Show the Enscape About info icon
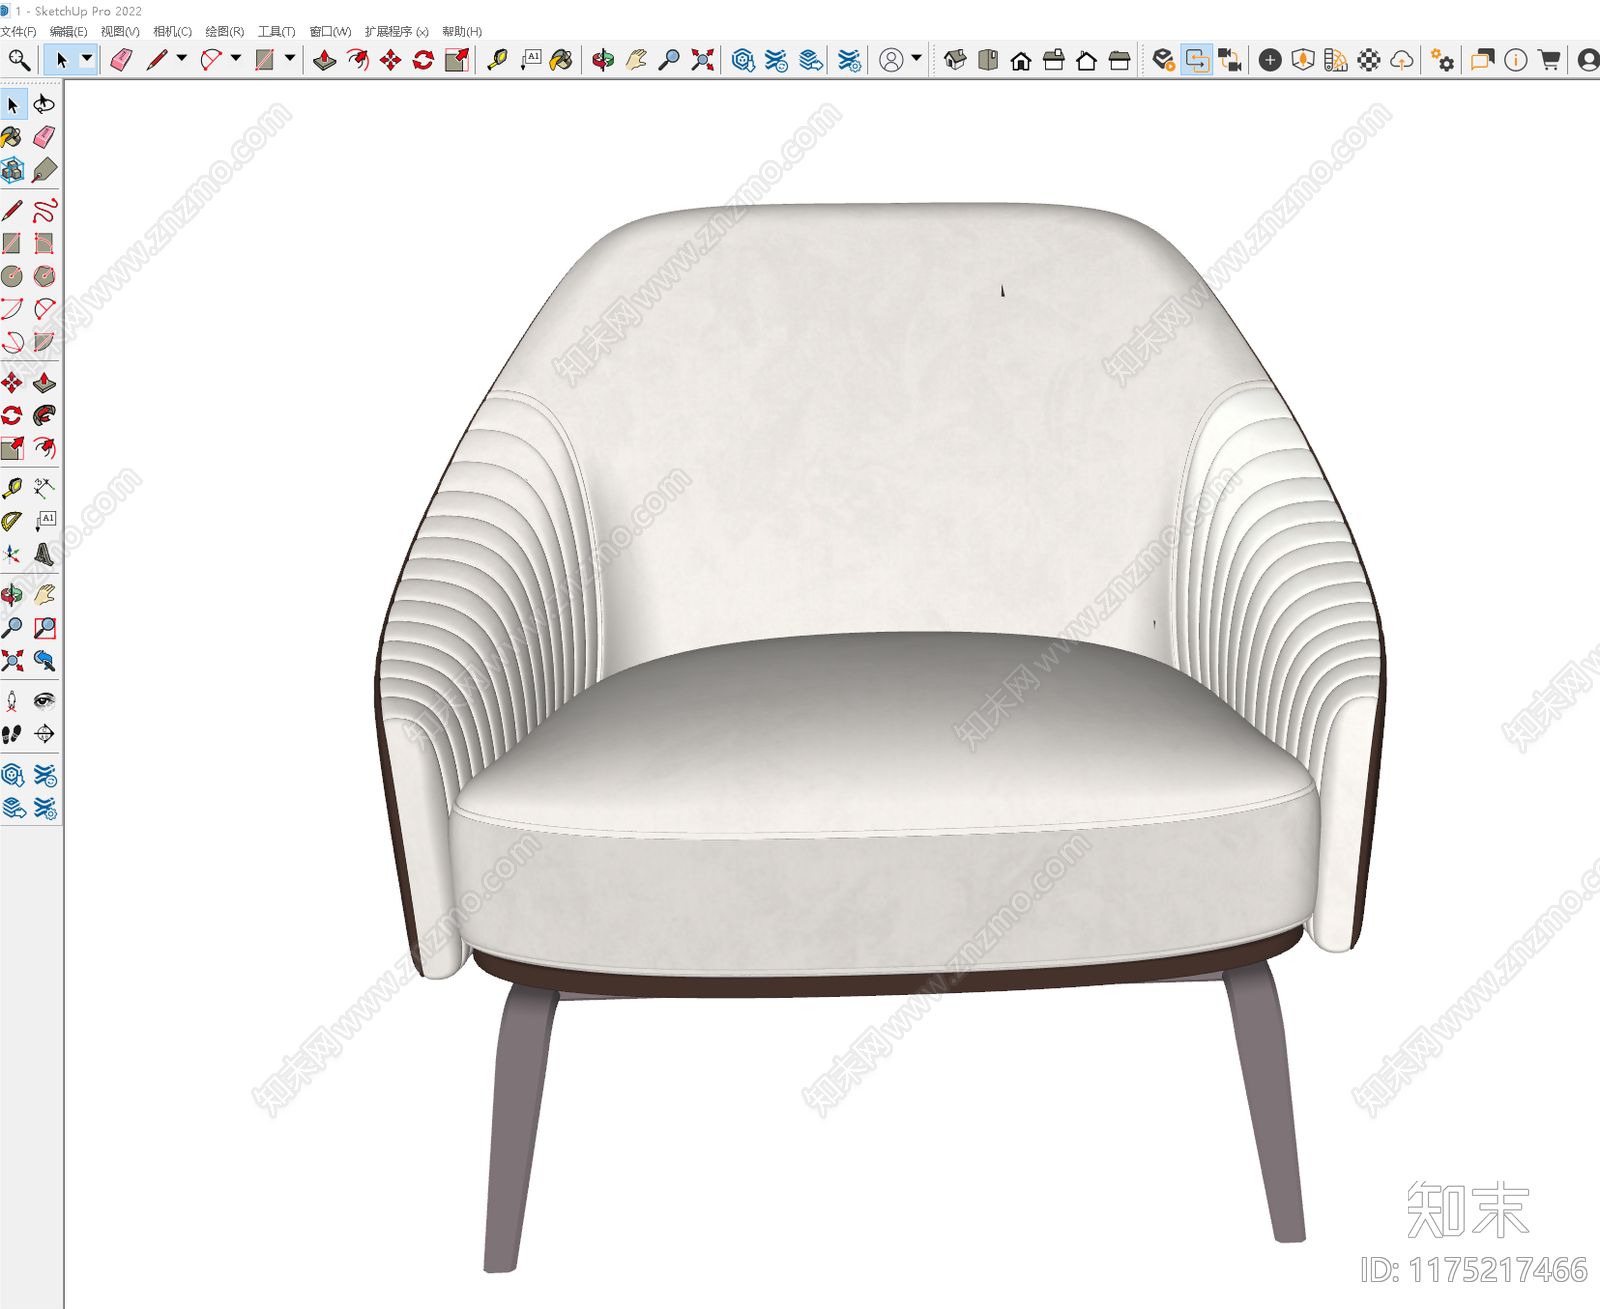The height and width of the screenshot is (1309, 1600). pyautogui.click(x=1516, y=60)
